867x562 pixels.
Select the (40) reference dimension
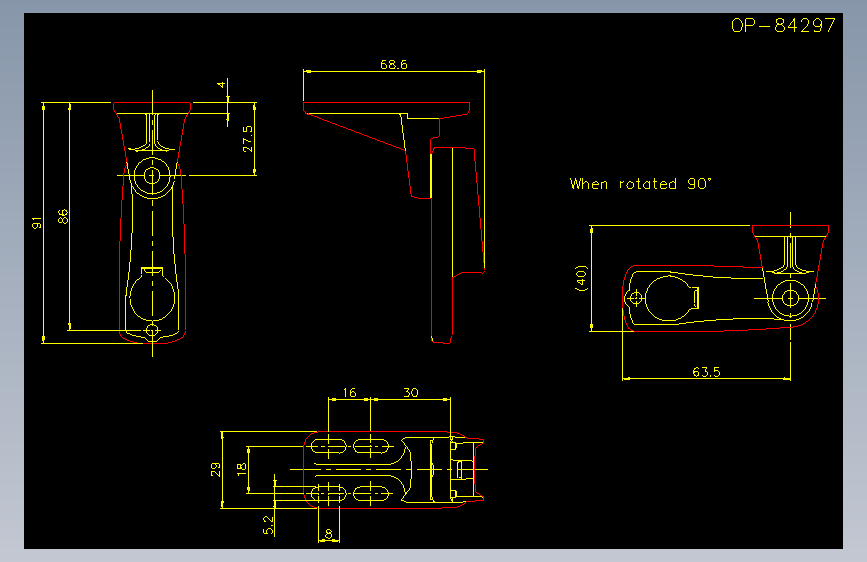[x=581, y=278]
